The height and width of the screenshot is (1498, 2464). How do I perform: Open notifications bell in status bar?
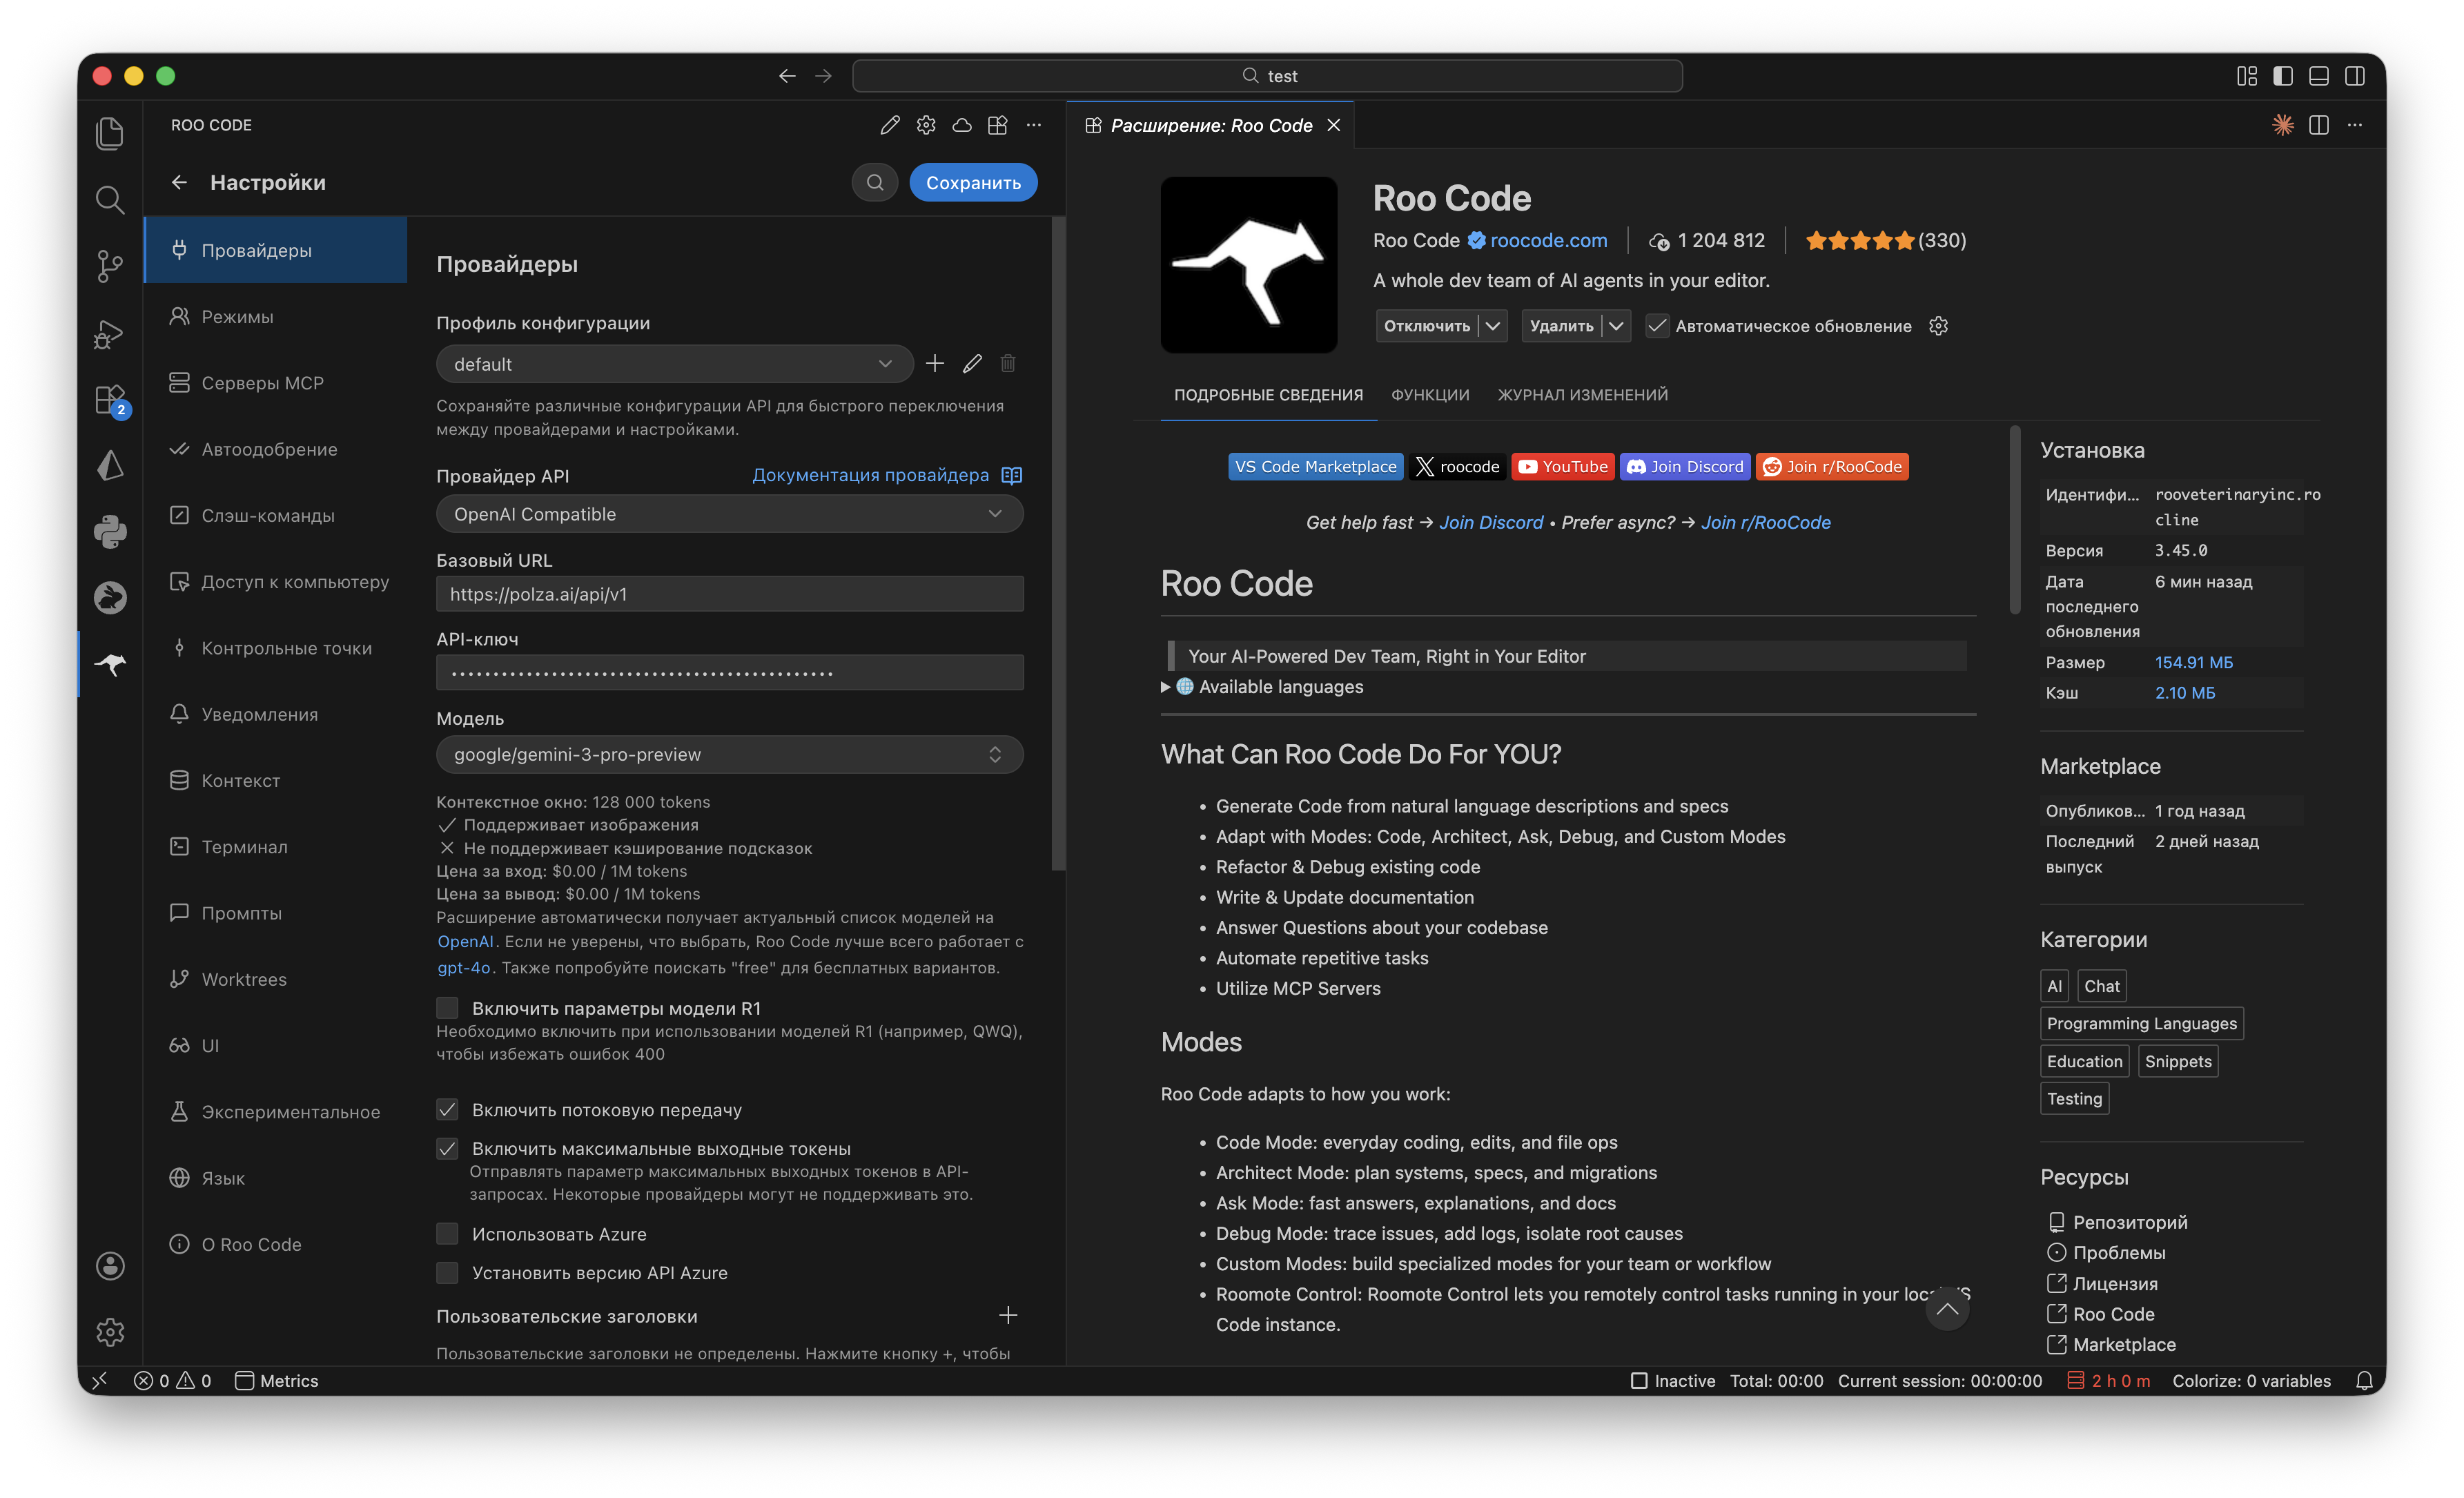pos(2364,1380)
